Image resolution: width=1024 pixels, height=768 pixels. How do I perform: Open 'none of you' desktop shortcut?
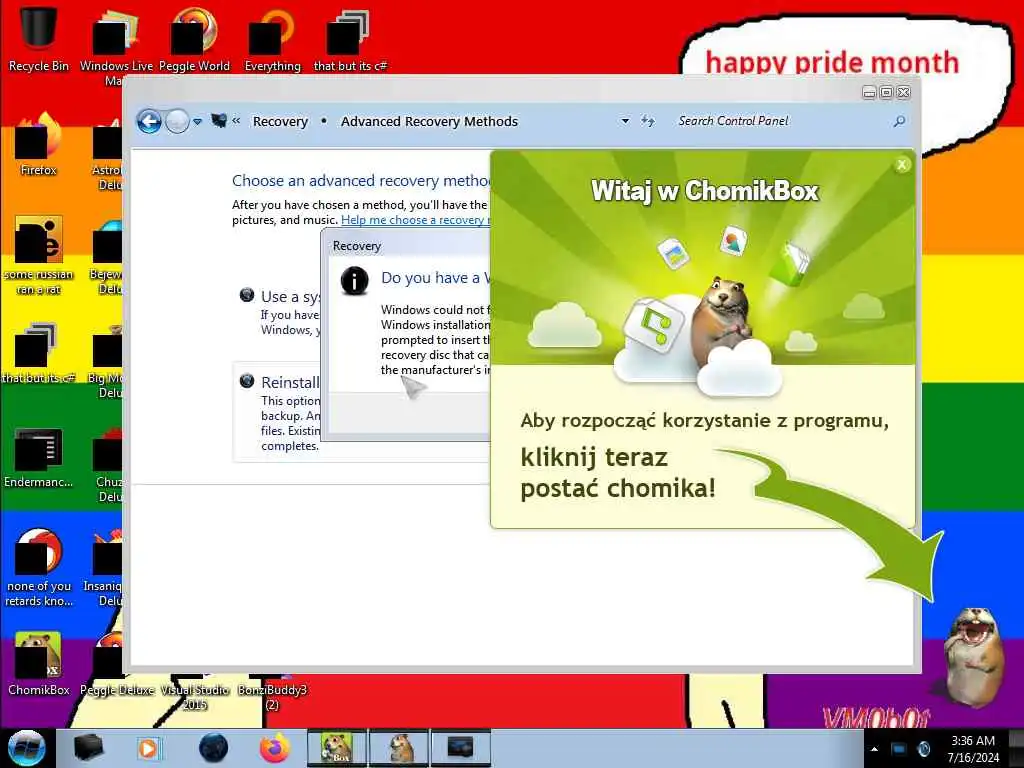click(x=38, y=568)
